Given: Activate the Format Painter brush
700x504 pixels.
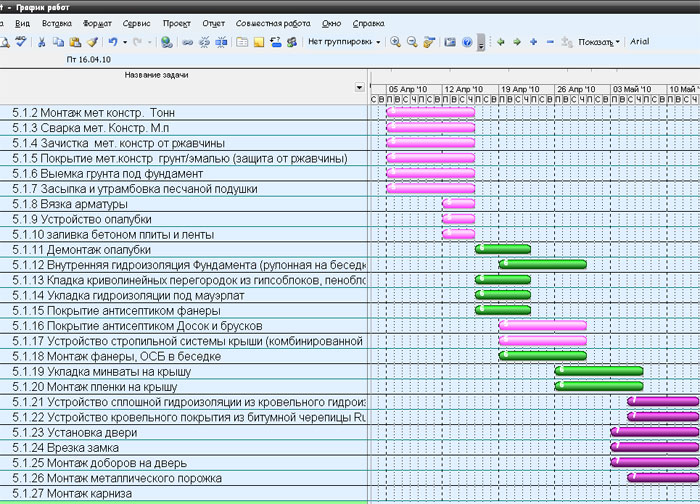Looking at the screenshot, I should 92,42.
